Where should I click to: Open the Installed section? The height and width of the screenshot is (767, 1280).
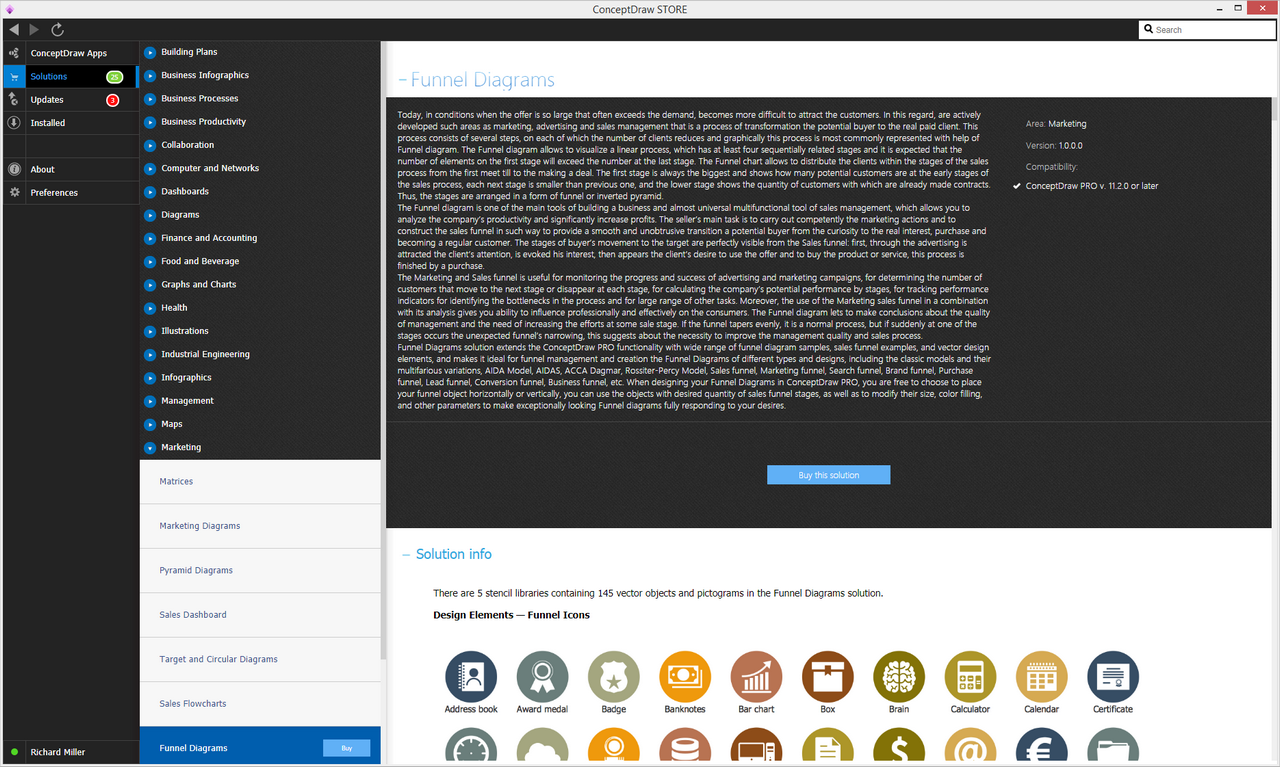70,122
